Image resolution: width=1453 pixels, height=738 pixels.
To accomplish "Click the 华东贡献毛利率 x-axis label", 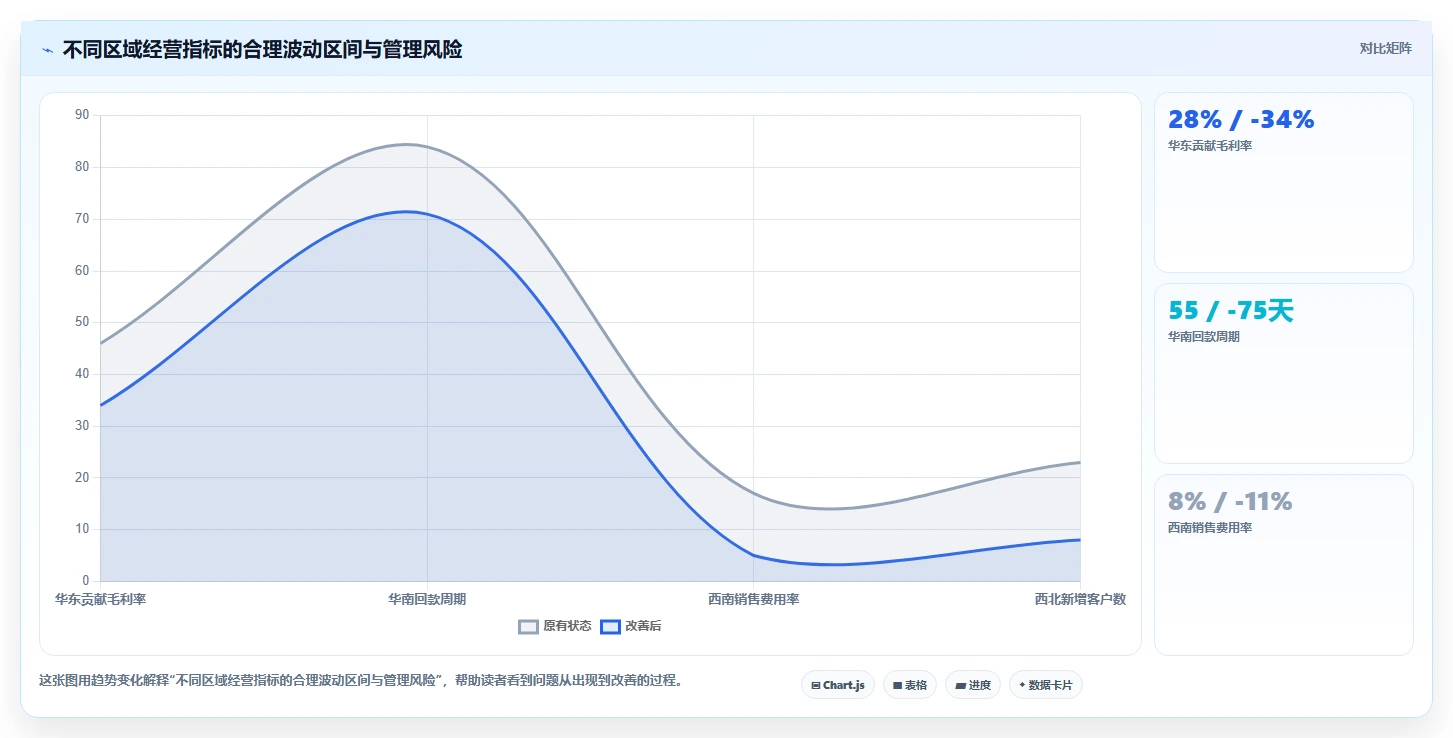I will coord(100,599).
